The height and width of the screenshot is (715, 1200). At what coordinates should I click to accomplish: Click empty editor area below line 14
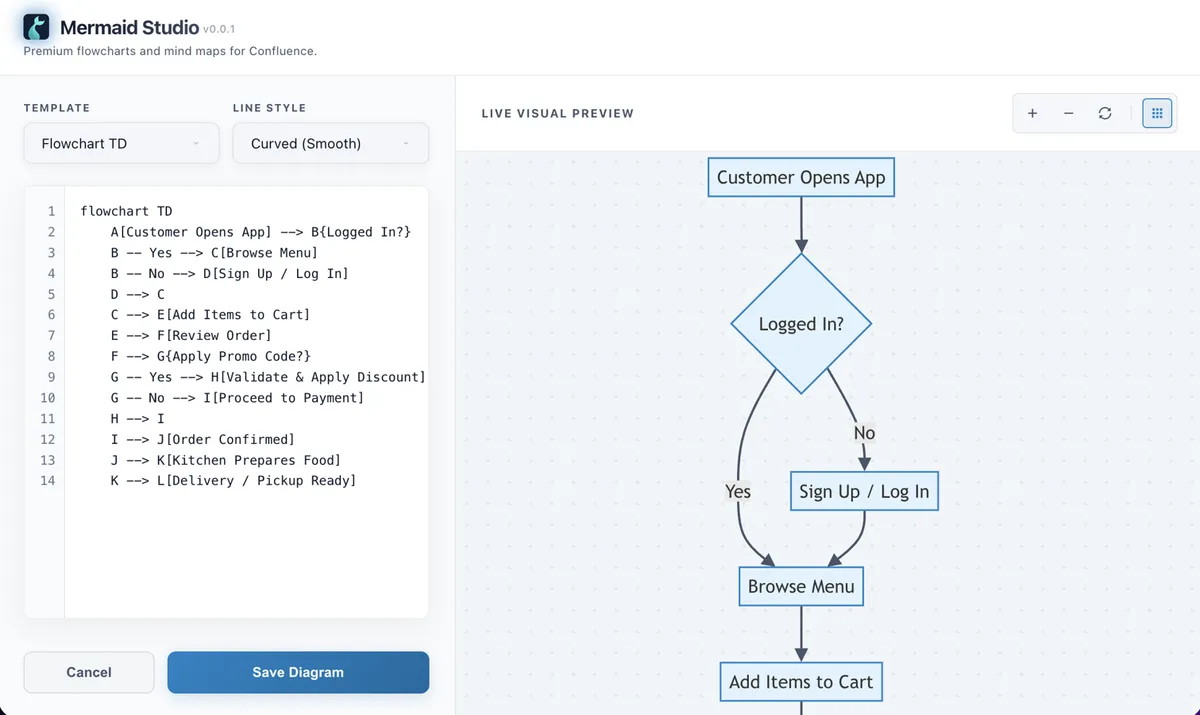pos(246,555)
